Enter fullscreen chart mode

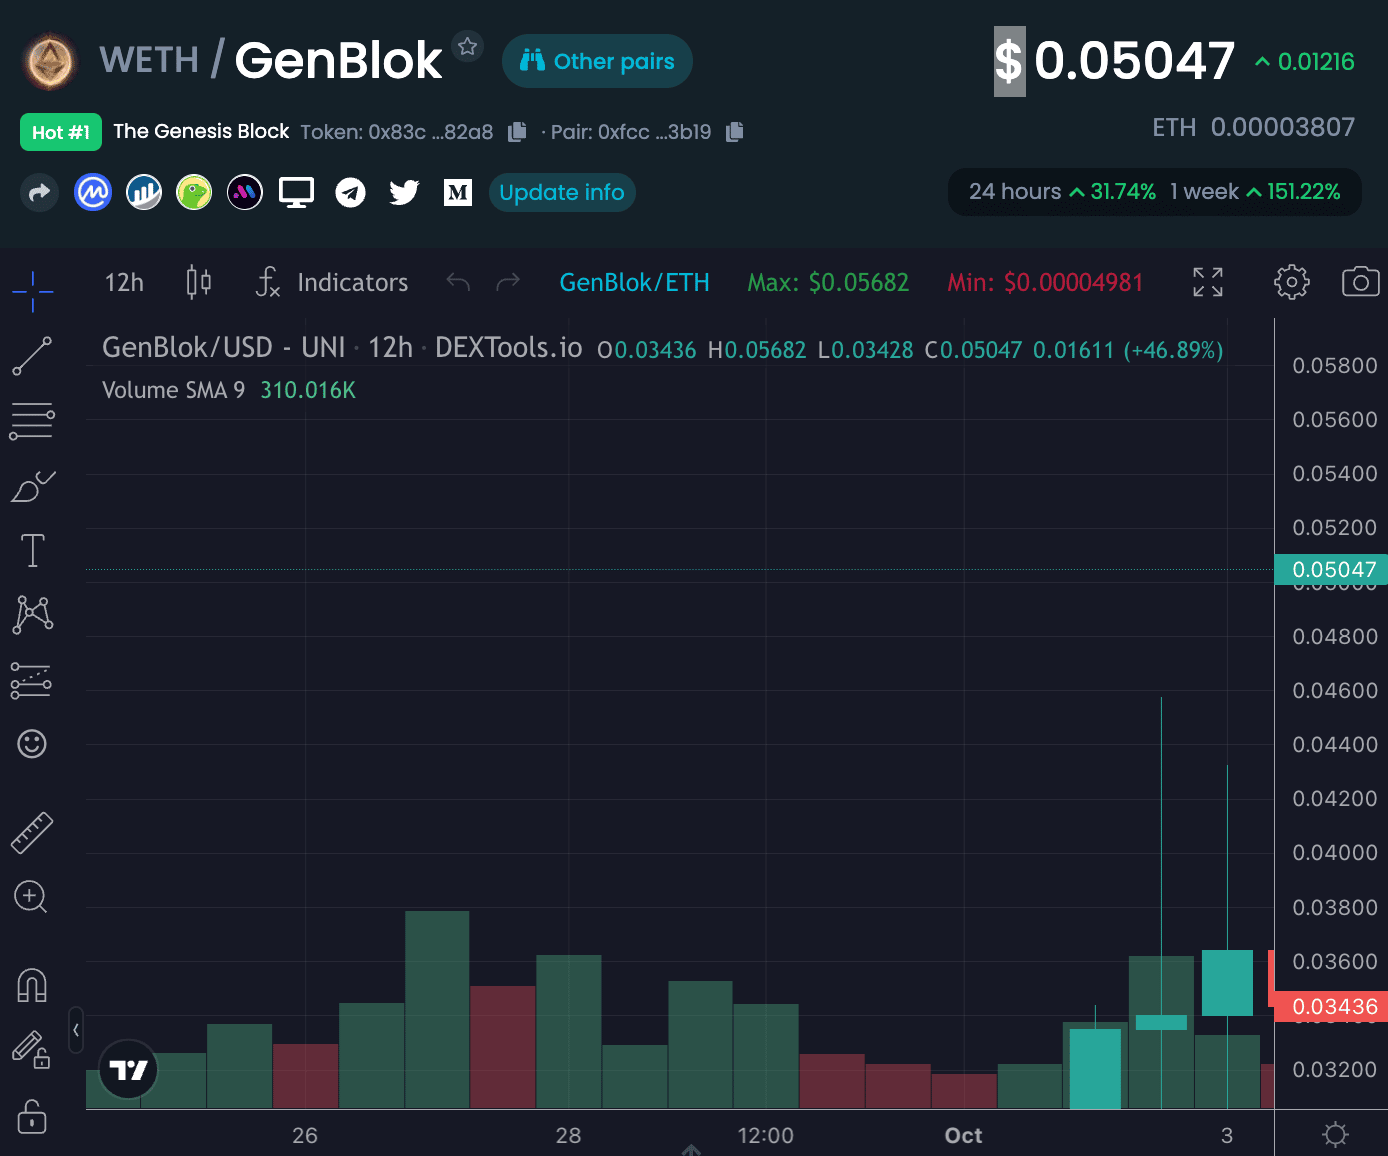pos(1208,283)
